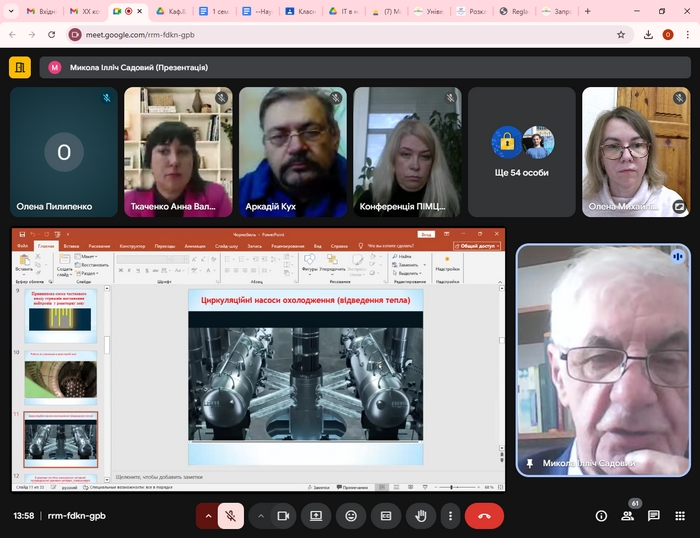This screenshot has height=538, width=700.
Task: Unmute the microphone in the call bar
Action: 230,516
